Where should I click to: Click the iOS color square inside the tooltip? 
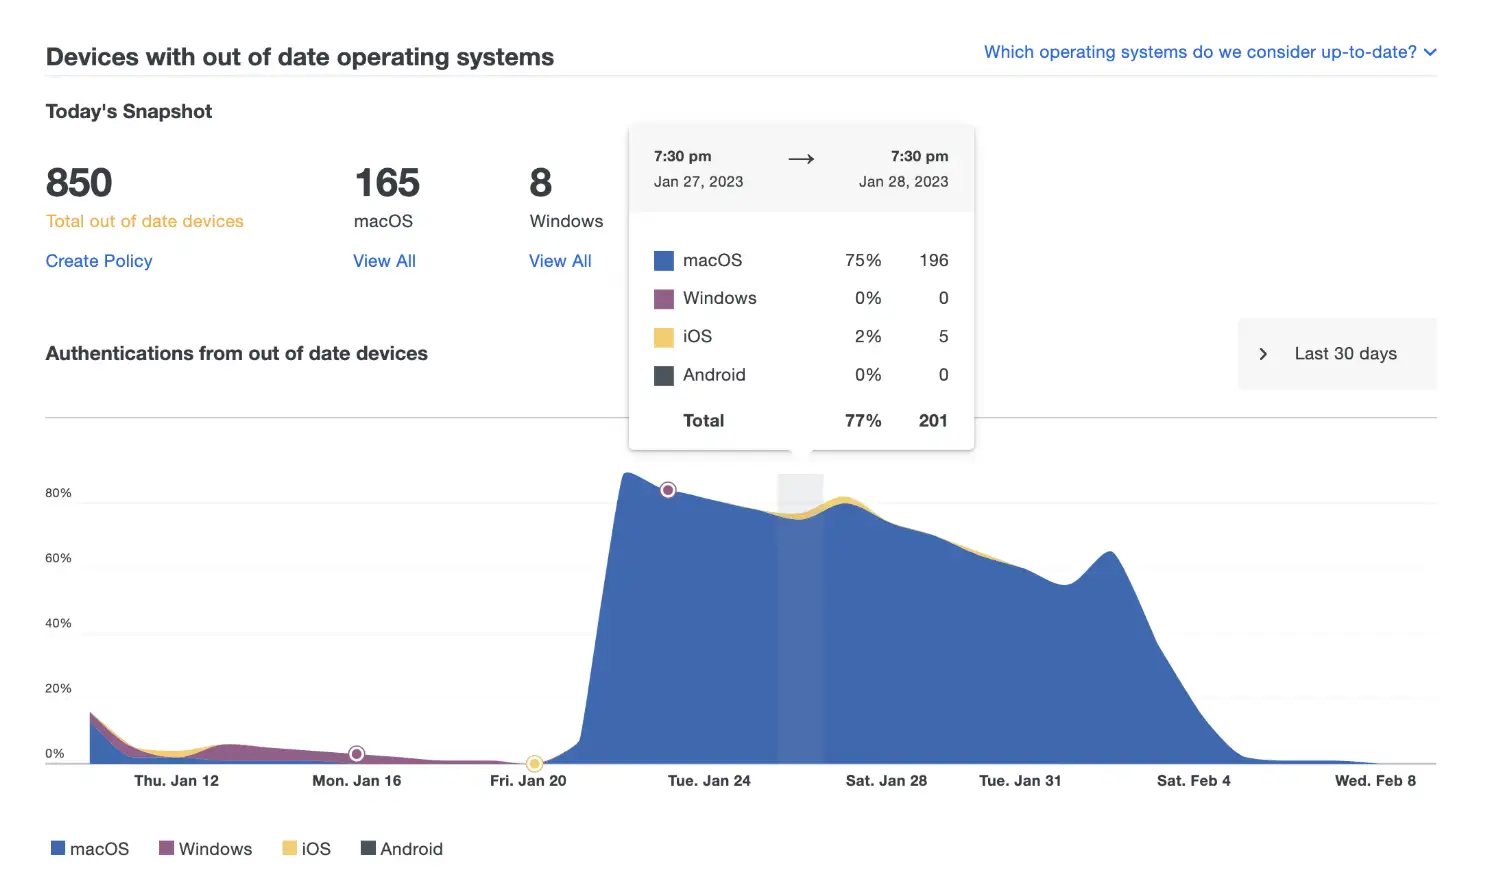pyautogui.click(x=664, y=337)
